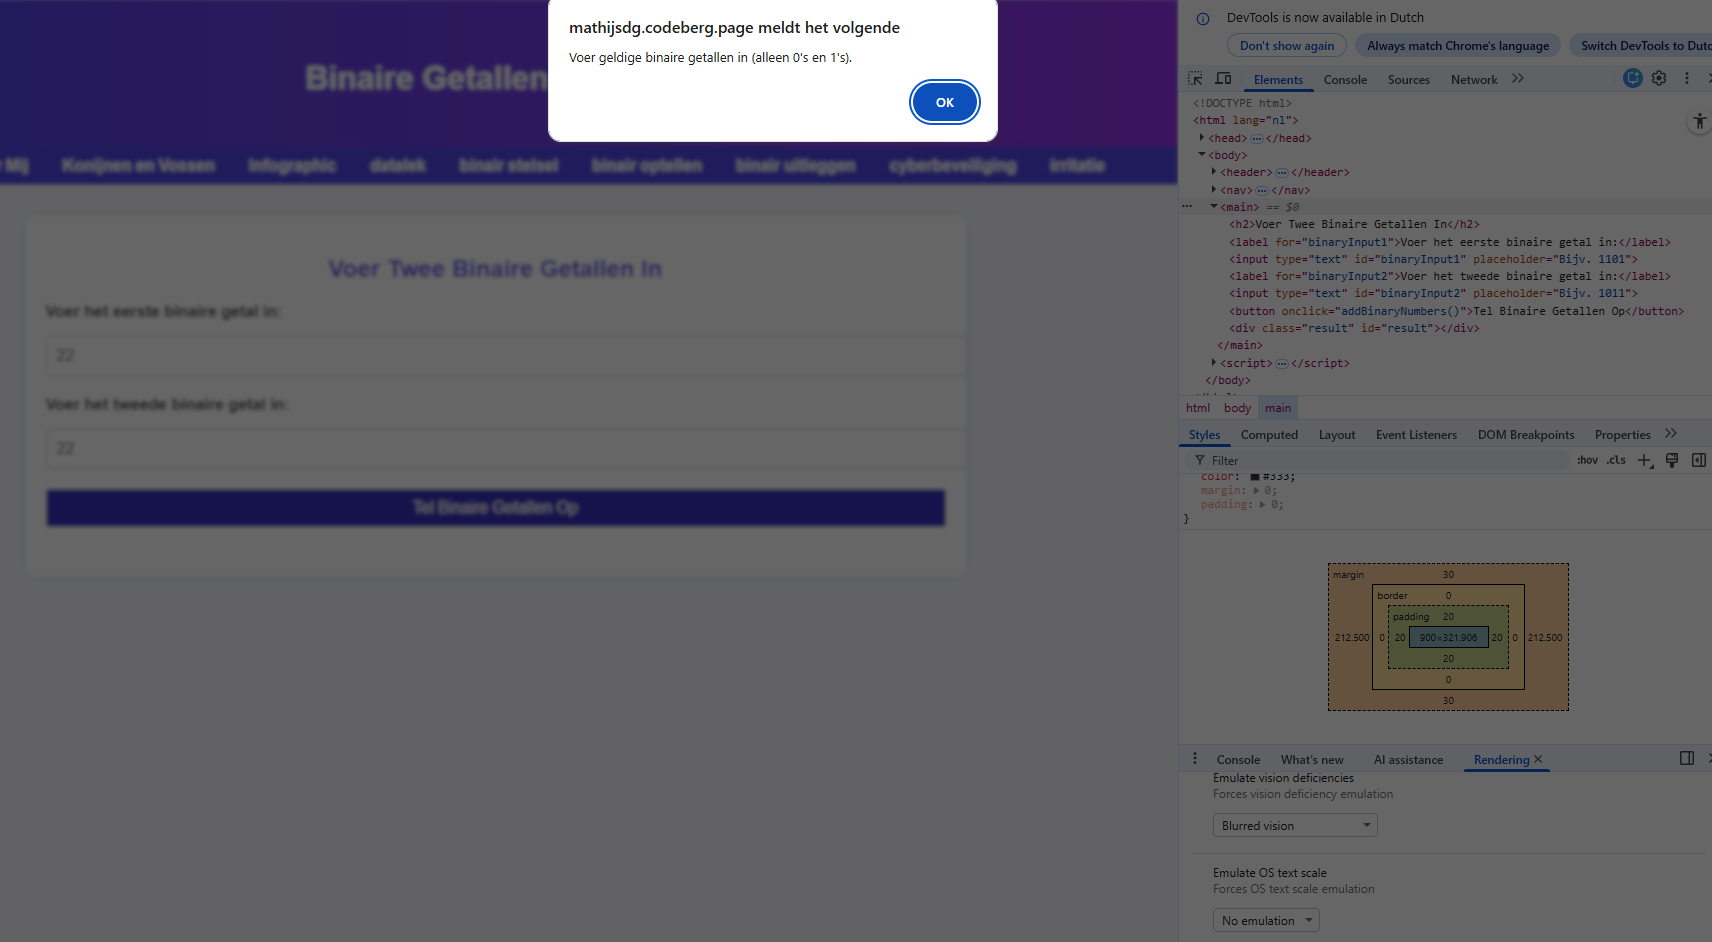Open the Computed styles tab

pos(1269,434)
